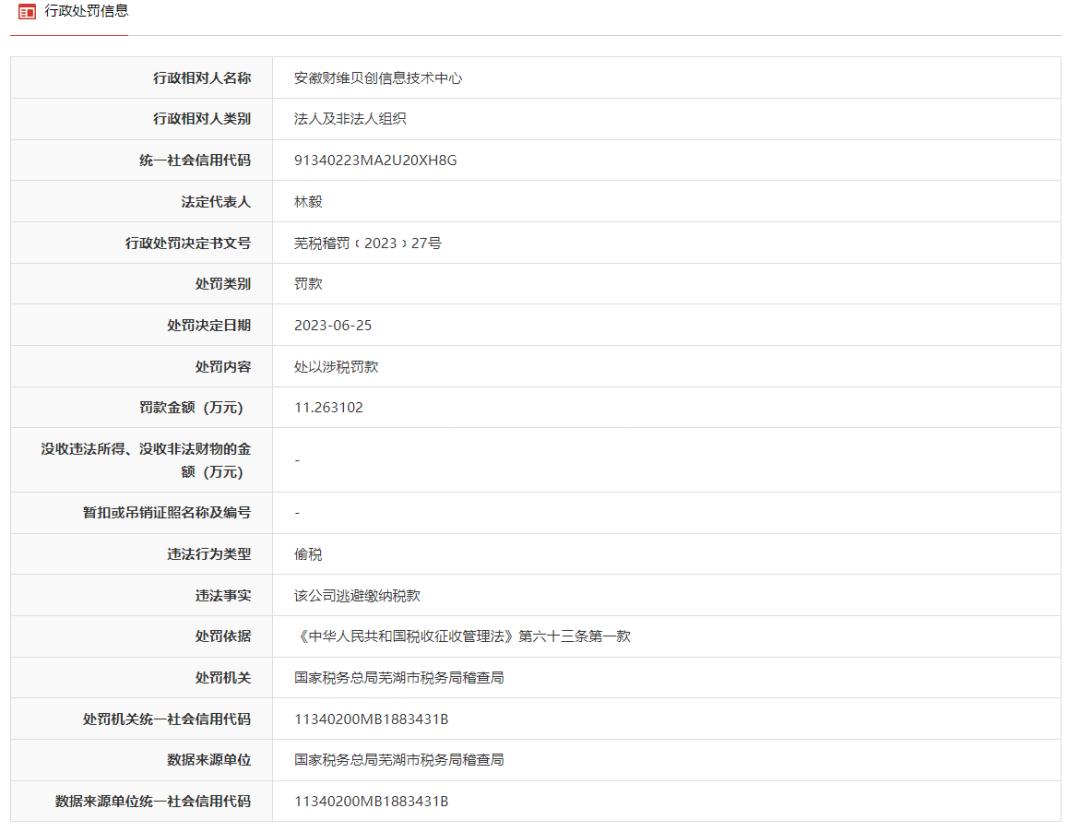Screen dimensions: 1080x832
Task: Click penalty type value 罚款
Action: (x=308, y=283)
